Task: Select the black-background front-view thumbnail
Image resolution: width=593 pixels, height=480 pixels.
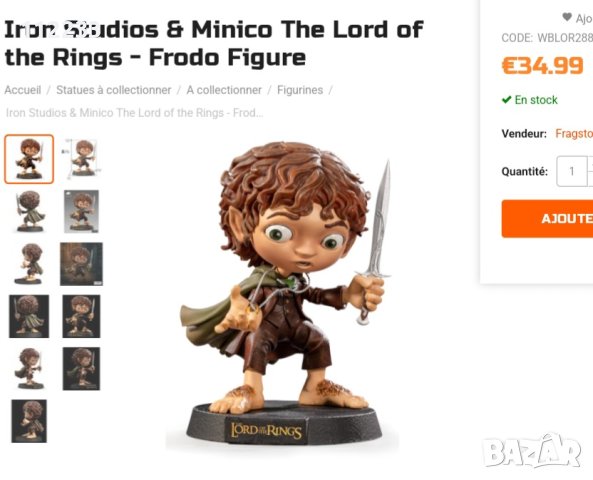Action: point(82,316)
